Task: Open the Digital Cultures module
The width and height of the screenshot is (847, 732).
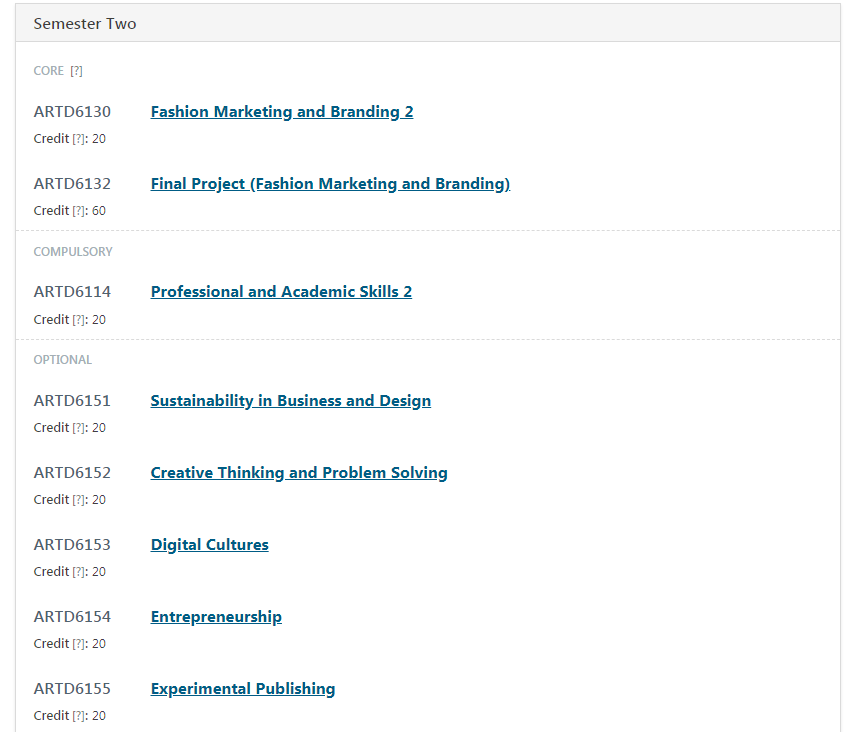Action: tap(209, 545)
